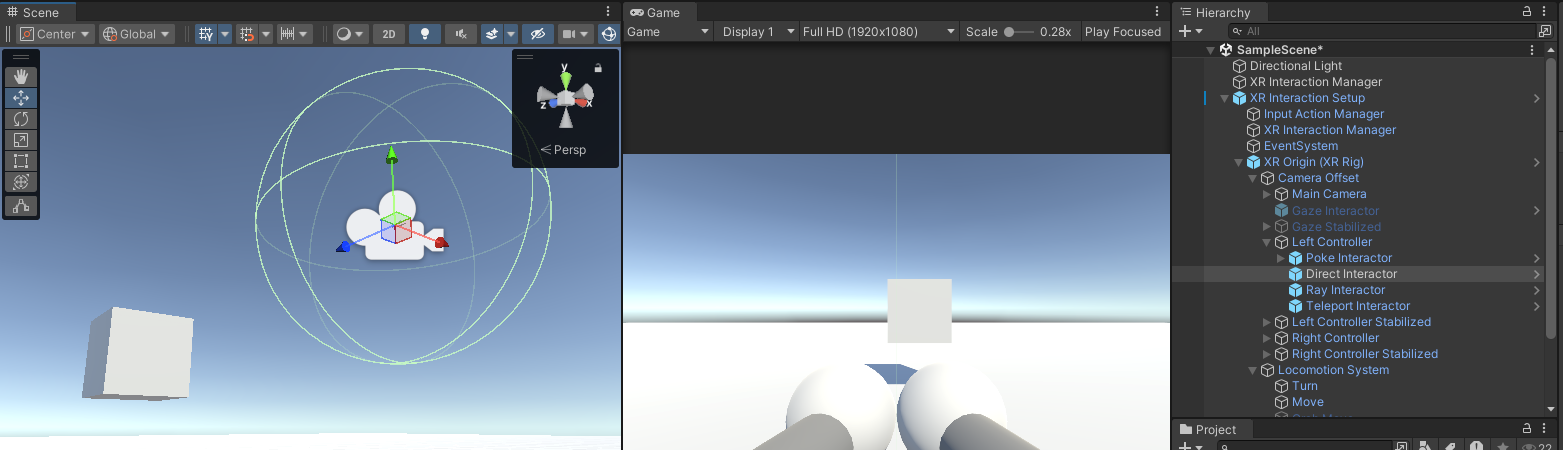Image resolution: width=1563 pixels, height=450 pixels.
Task: Collapse the SampleScene foldout arrow
Action: coord(1210,50)
